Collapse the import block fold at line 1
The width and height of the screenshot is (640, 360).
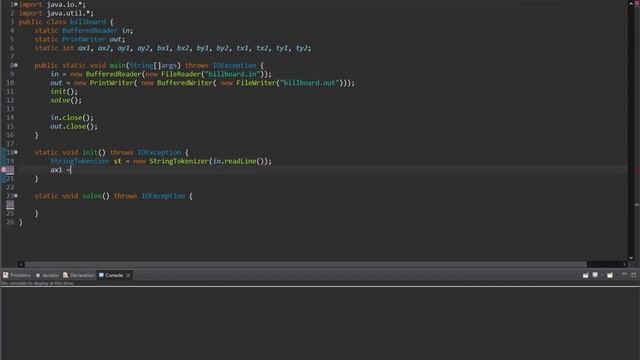point(16,4)
